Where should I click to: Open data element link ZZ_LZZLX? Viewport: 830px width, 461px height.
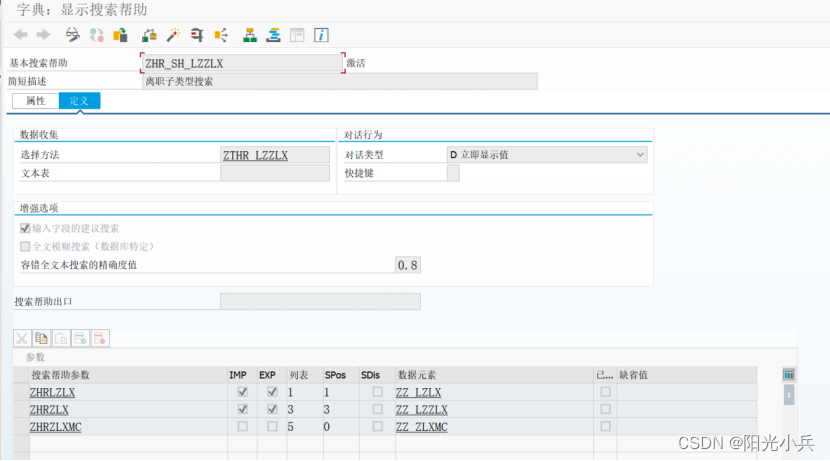pyautogui.click(x=421, y=410)
